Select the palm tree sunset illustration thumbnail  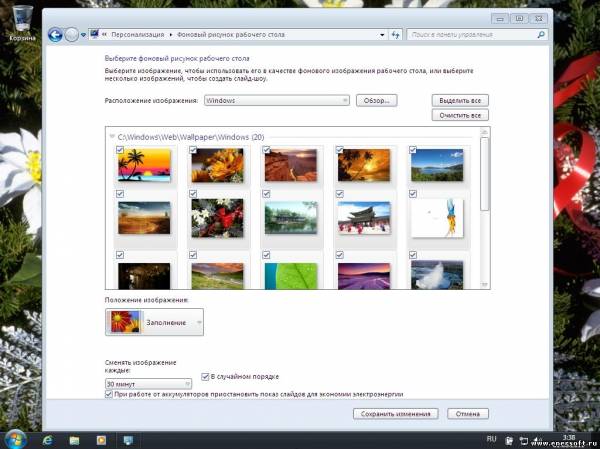144,165
